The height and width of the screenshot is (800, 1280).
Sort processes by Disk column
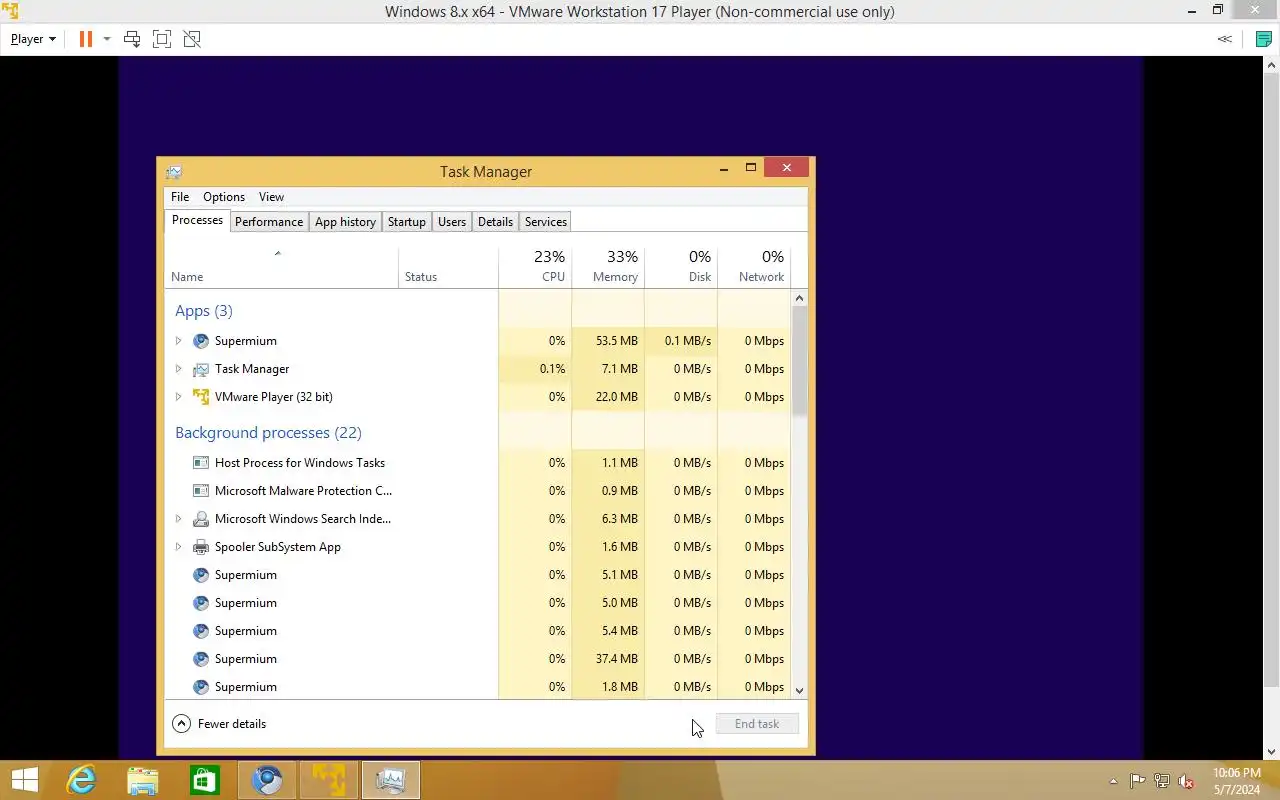(x=681, y=267)
